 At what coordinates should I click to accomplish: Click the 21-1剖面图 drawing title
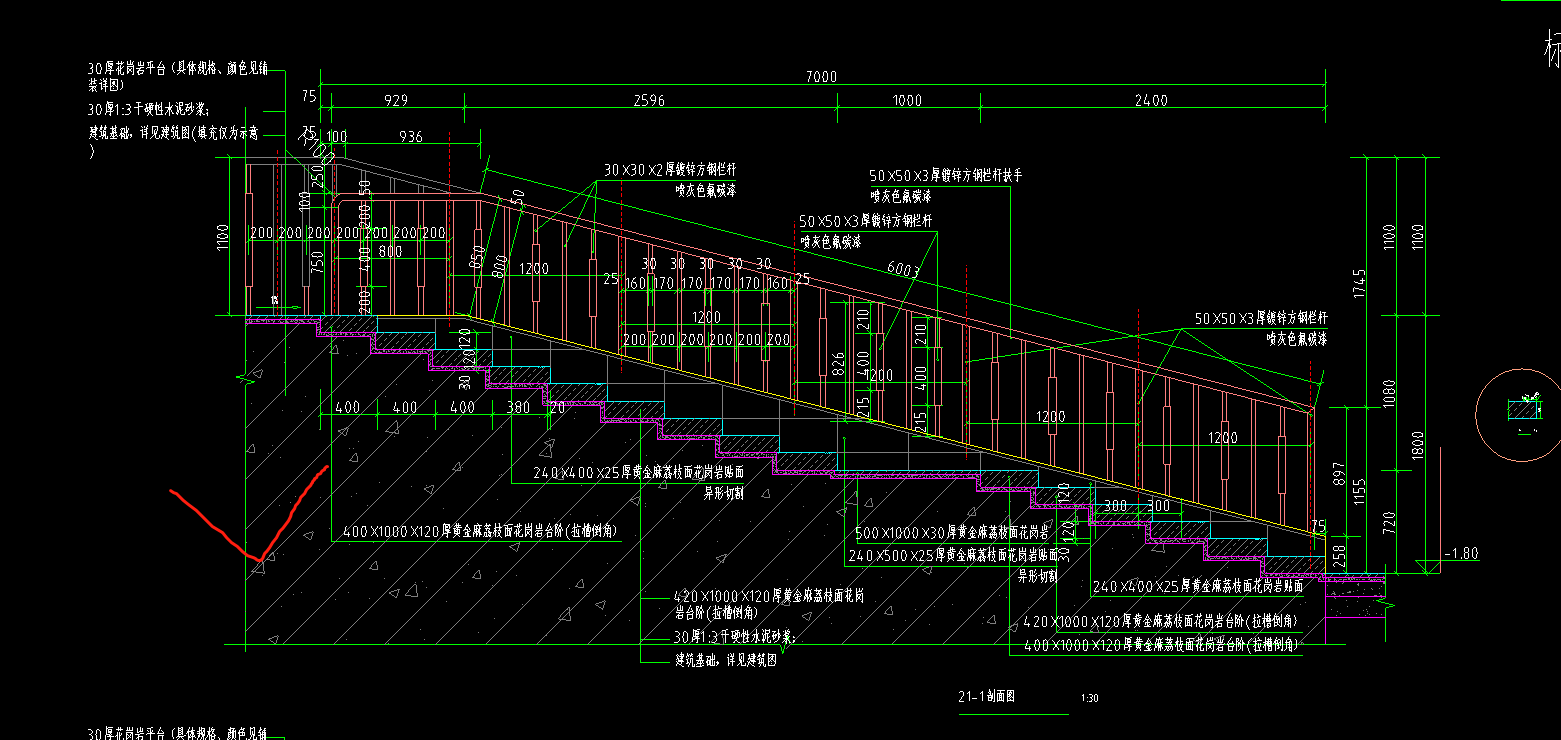pos(987,696)
